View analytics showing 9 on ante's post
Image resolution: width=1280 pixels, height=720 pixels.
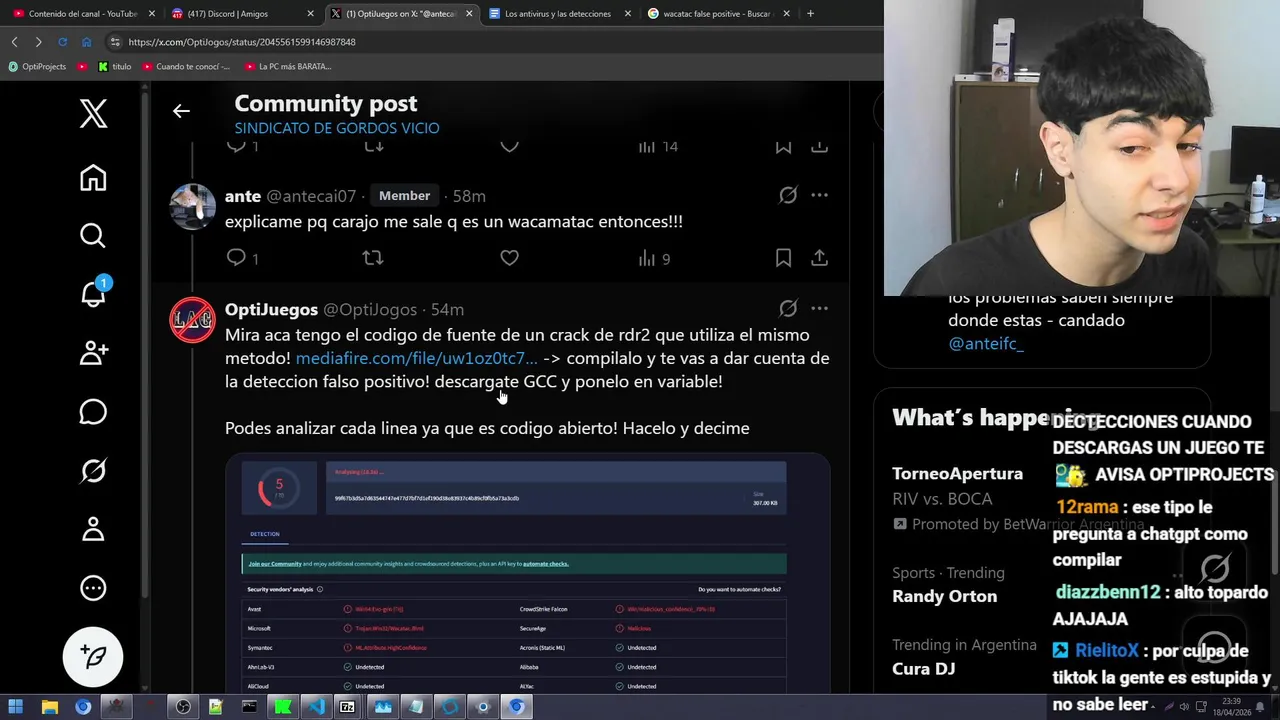click(x=654, y=258)
